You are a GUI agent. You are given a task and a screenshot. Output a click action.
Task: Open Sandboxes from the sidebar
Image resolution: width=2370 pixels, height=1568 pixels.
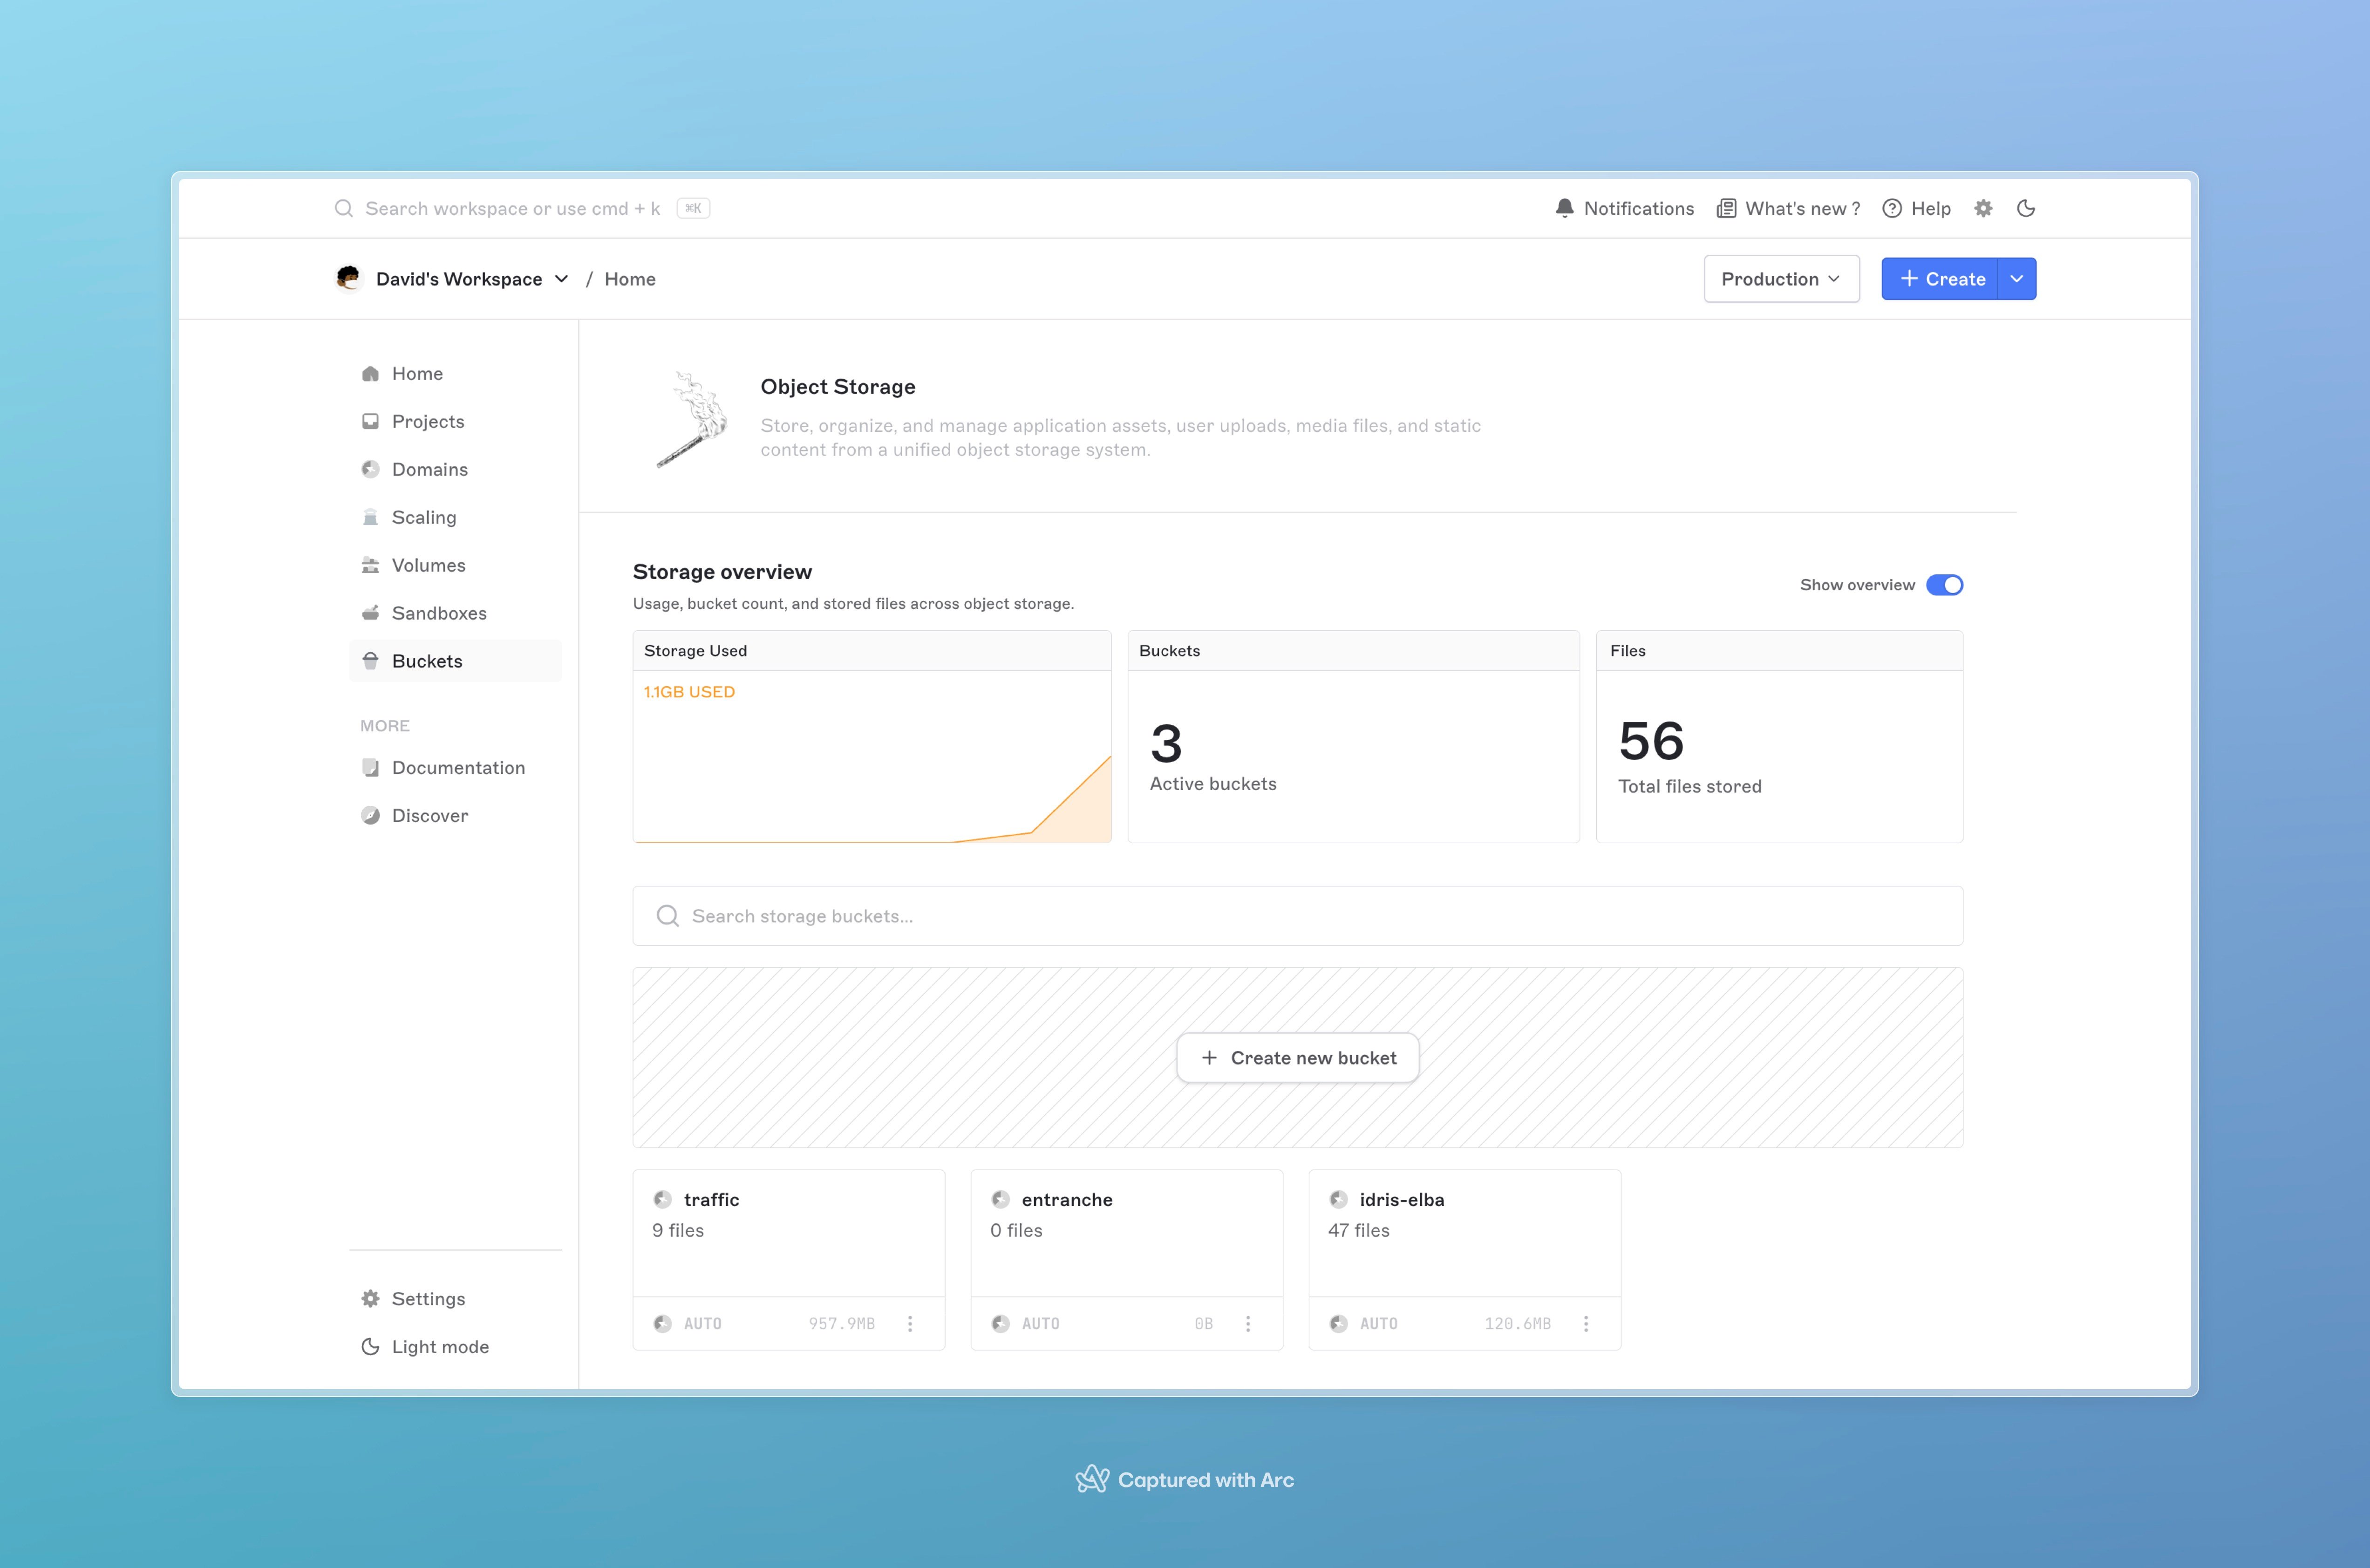[455, 613]
